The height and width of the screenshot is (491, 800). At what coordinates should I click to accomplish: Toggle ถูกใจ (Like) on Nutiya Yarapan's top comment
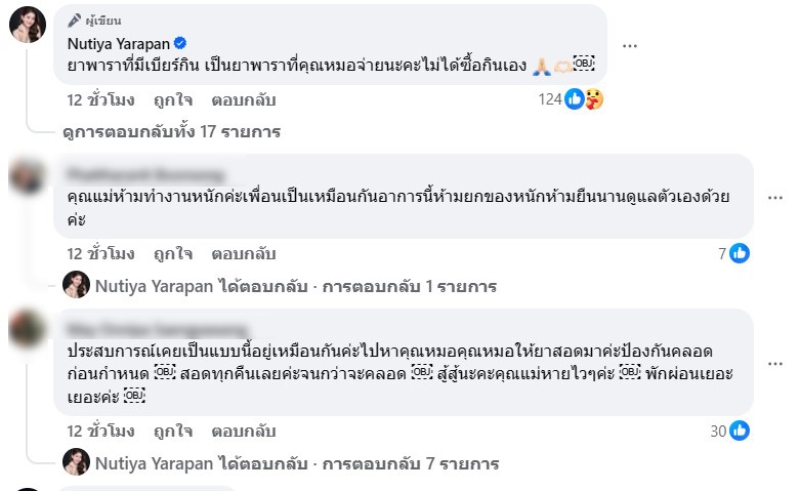tap(174, 100)
